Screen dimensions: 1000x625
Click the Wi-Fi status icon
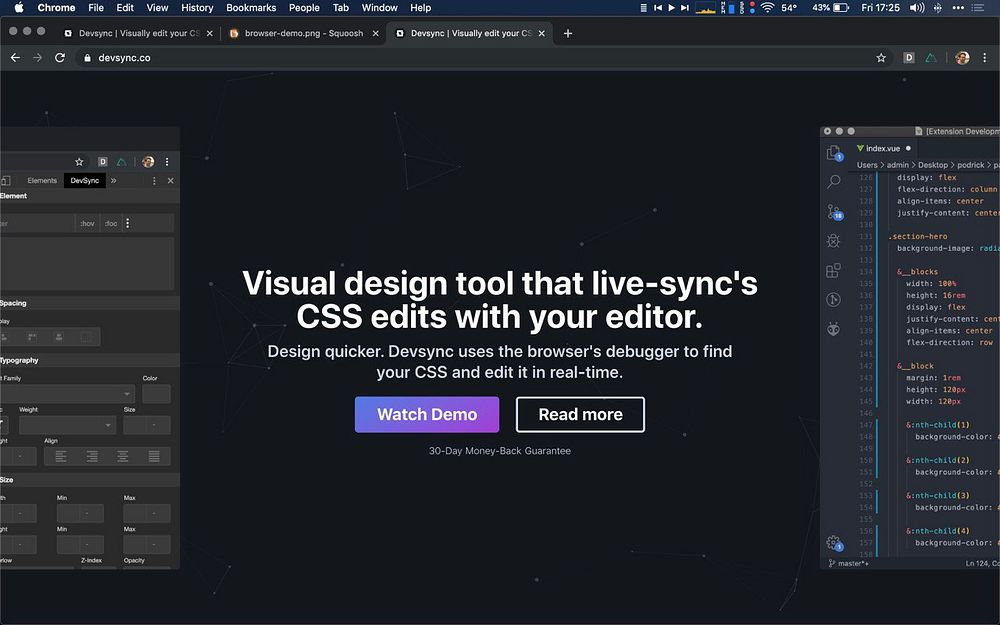(767, 8)
